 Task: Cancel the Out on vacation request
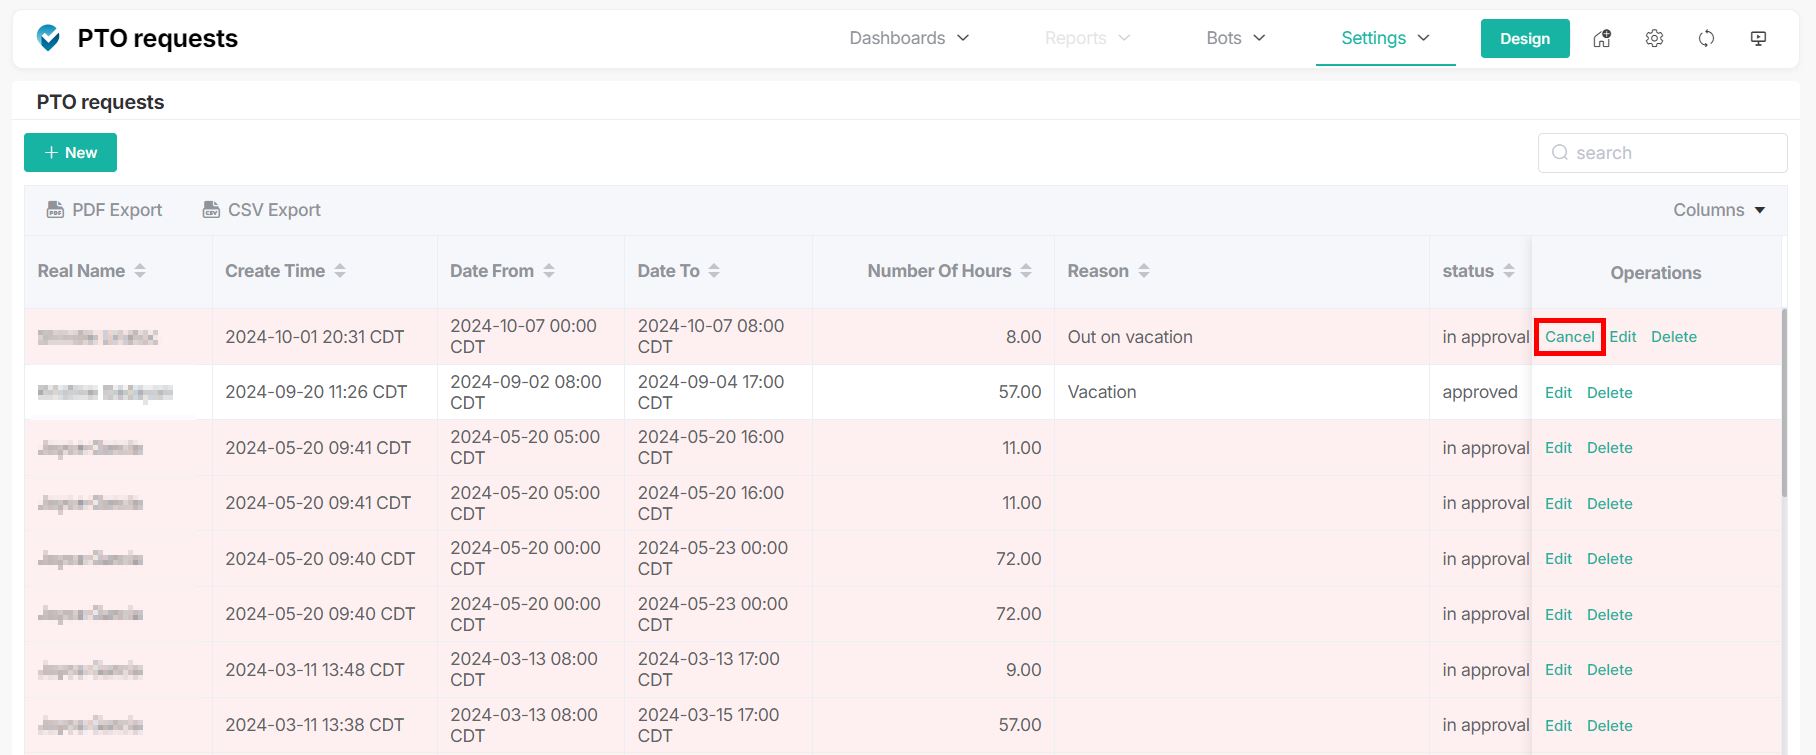coord(1569,337)
